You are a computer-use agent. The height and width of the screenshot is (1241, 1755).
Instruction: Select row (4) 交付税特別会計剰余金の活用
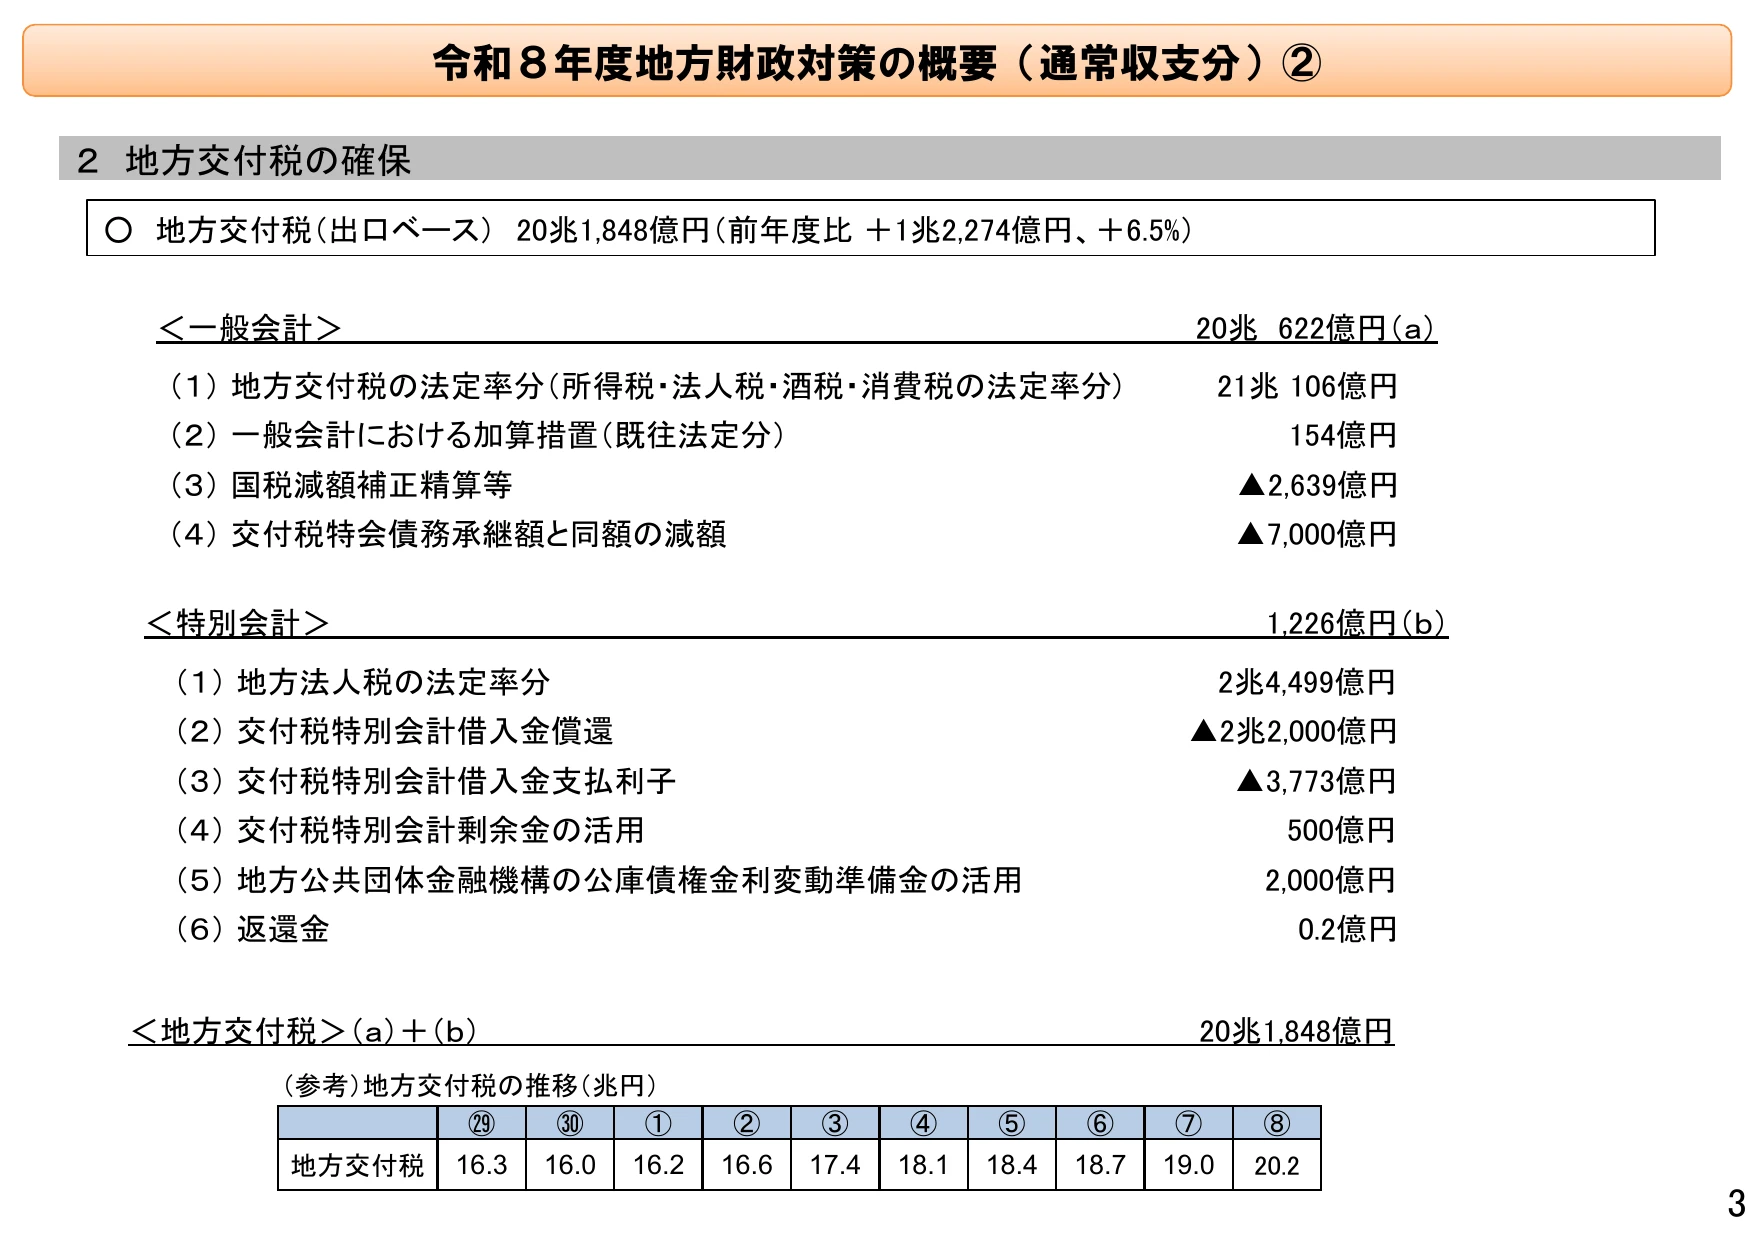(x=409, y=830)
